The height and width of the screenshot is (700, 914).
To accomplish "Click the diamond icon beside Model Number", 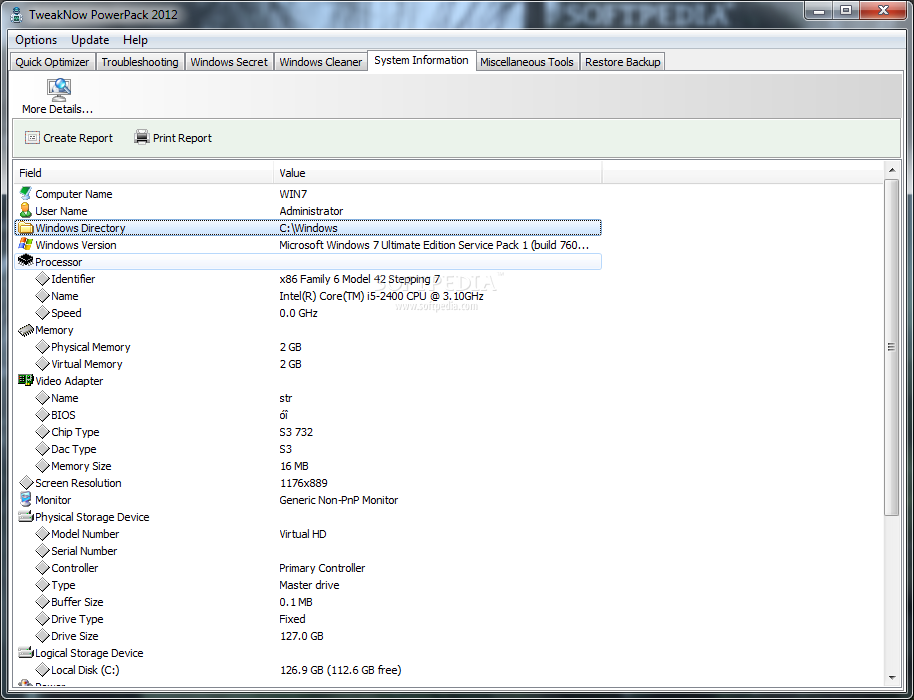I will tap(42, 533).
